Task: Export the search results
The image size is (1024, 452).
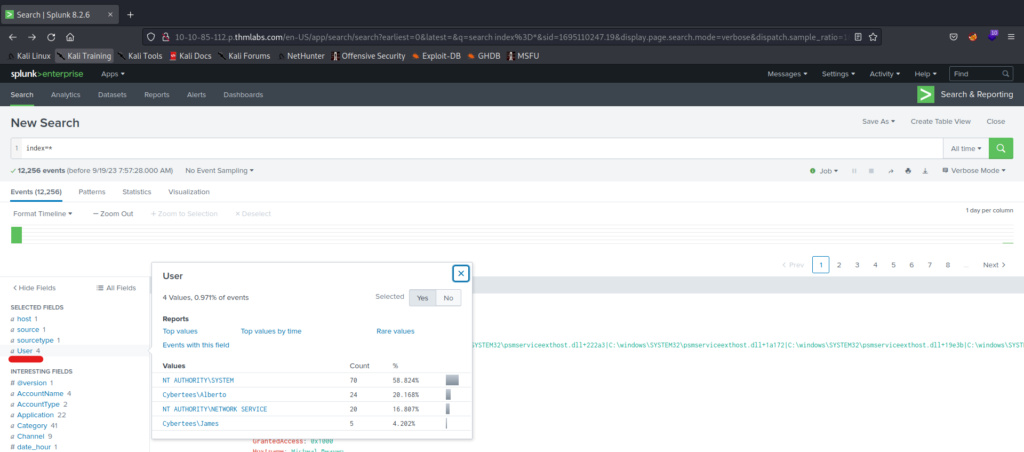Action: 925,170
